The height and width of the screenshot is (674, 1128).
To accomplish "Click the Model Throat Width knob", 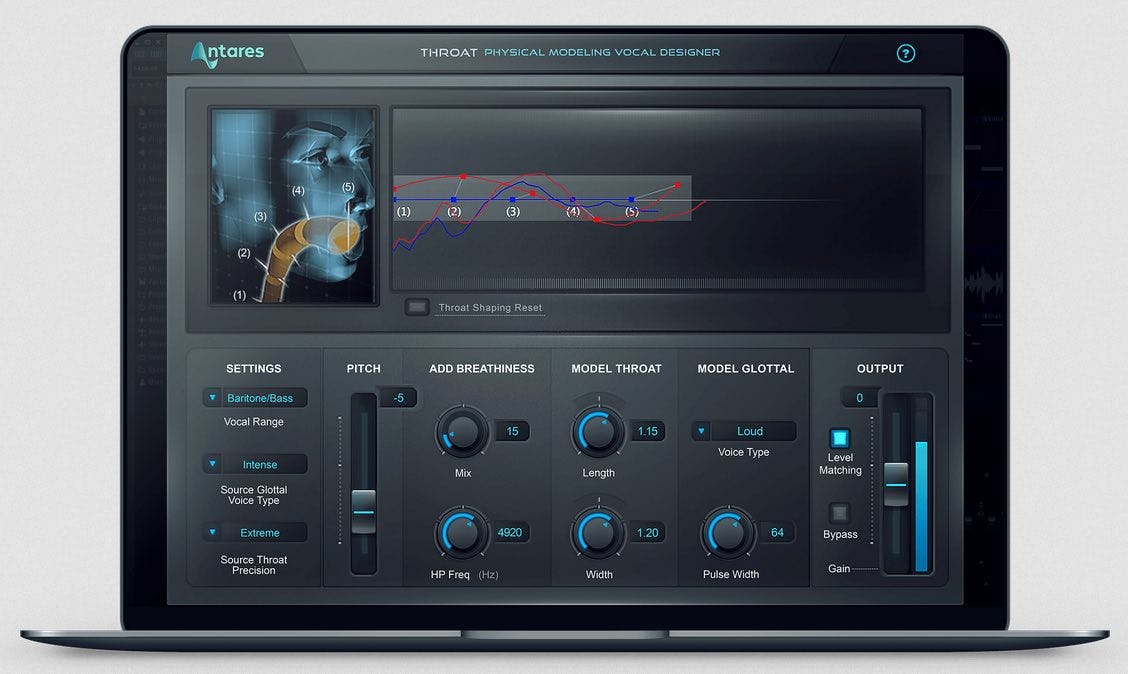I will click(598, 533).
